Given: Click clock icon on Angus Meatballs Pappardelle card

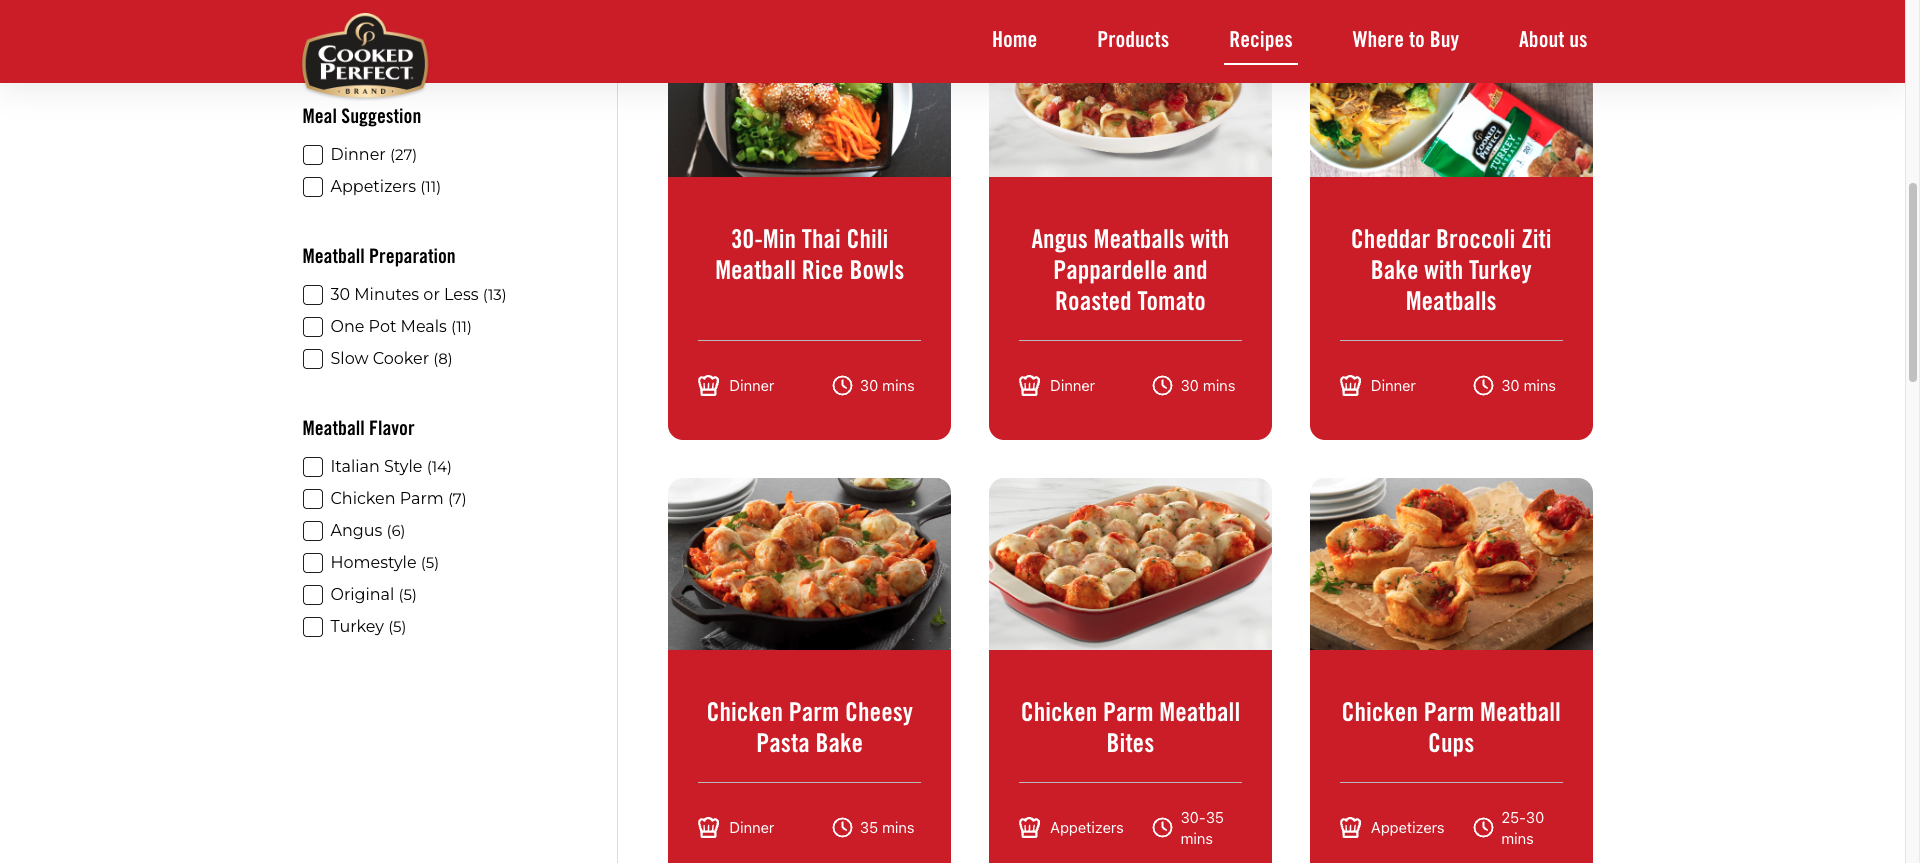Looking at the screenshot, I should click(1162, 385).
